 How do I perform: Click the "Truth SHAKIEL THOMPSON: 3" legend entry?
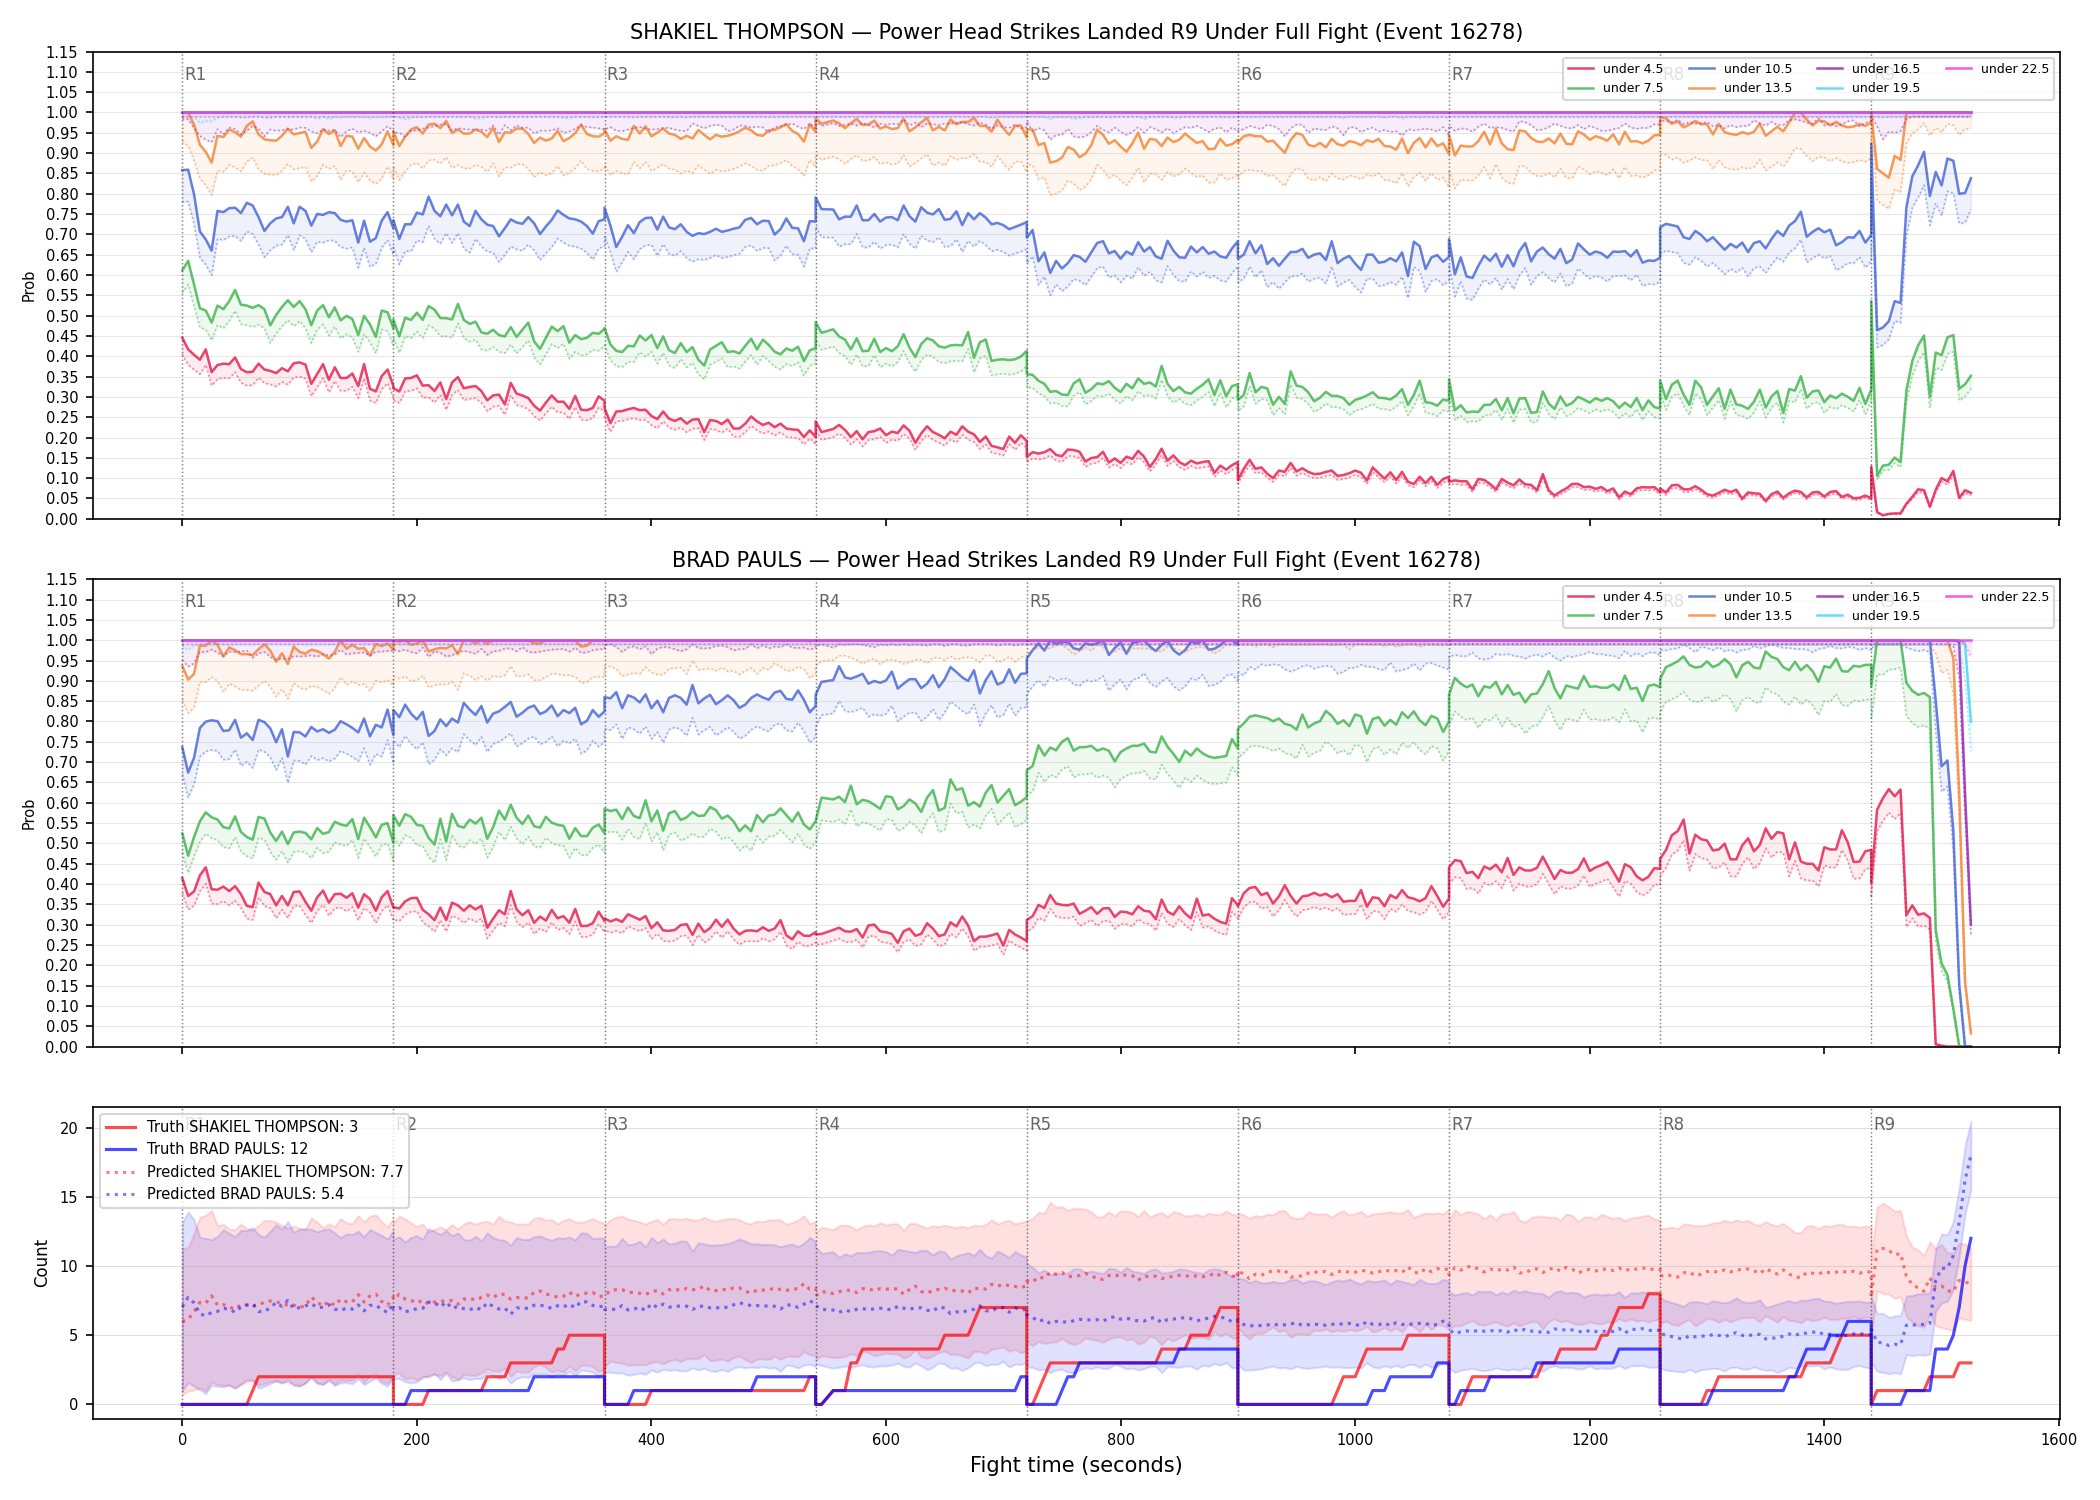(231, 1127)
